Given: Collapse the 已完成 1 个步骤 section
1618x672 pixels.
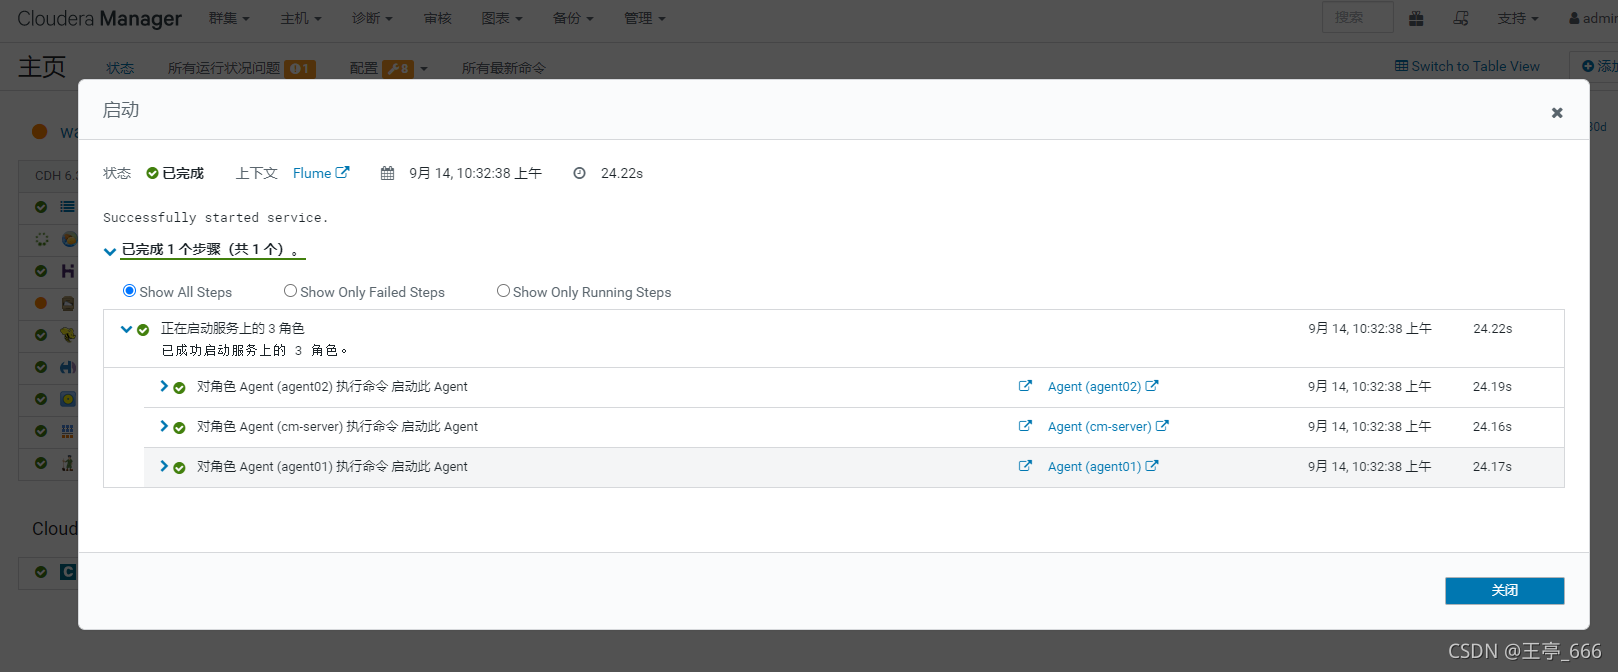Looking at the screenshot, I should pos(110,251).
